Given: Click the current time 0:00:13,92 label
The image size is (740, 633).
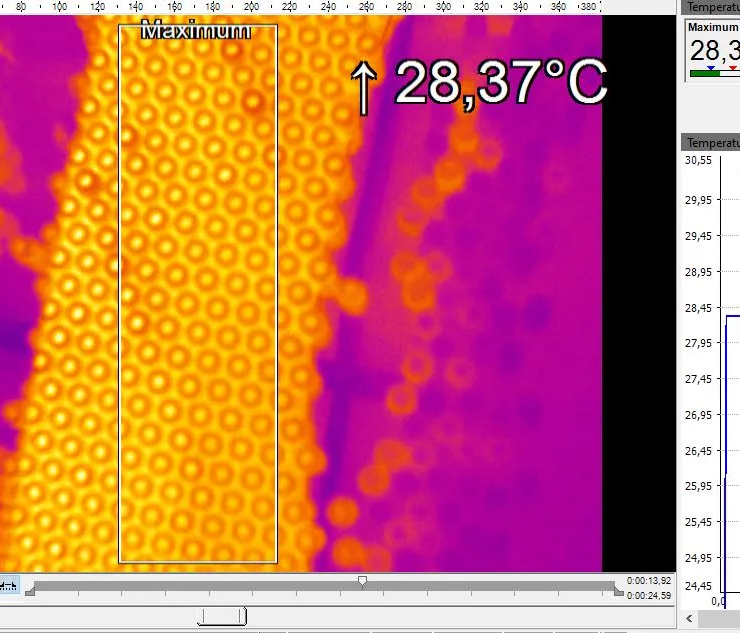Looking at the screenshot, I should tap(649, 581).
